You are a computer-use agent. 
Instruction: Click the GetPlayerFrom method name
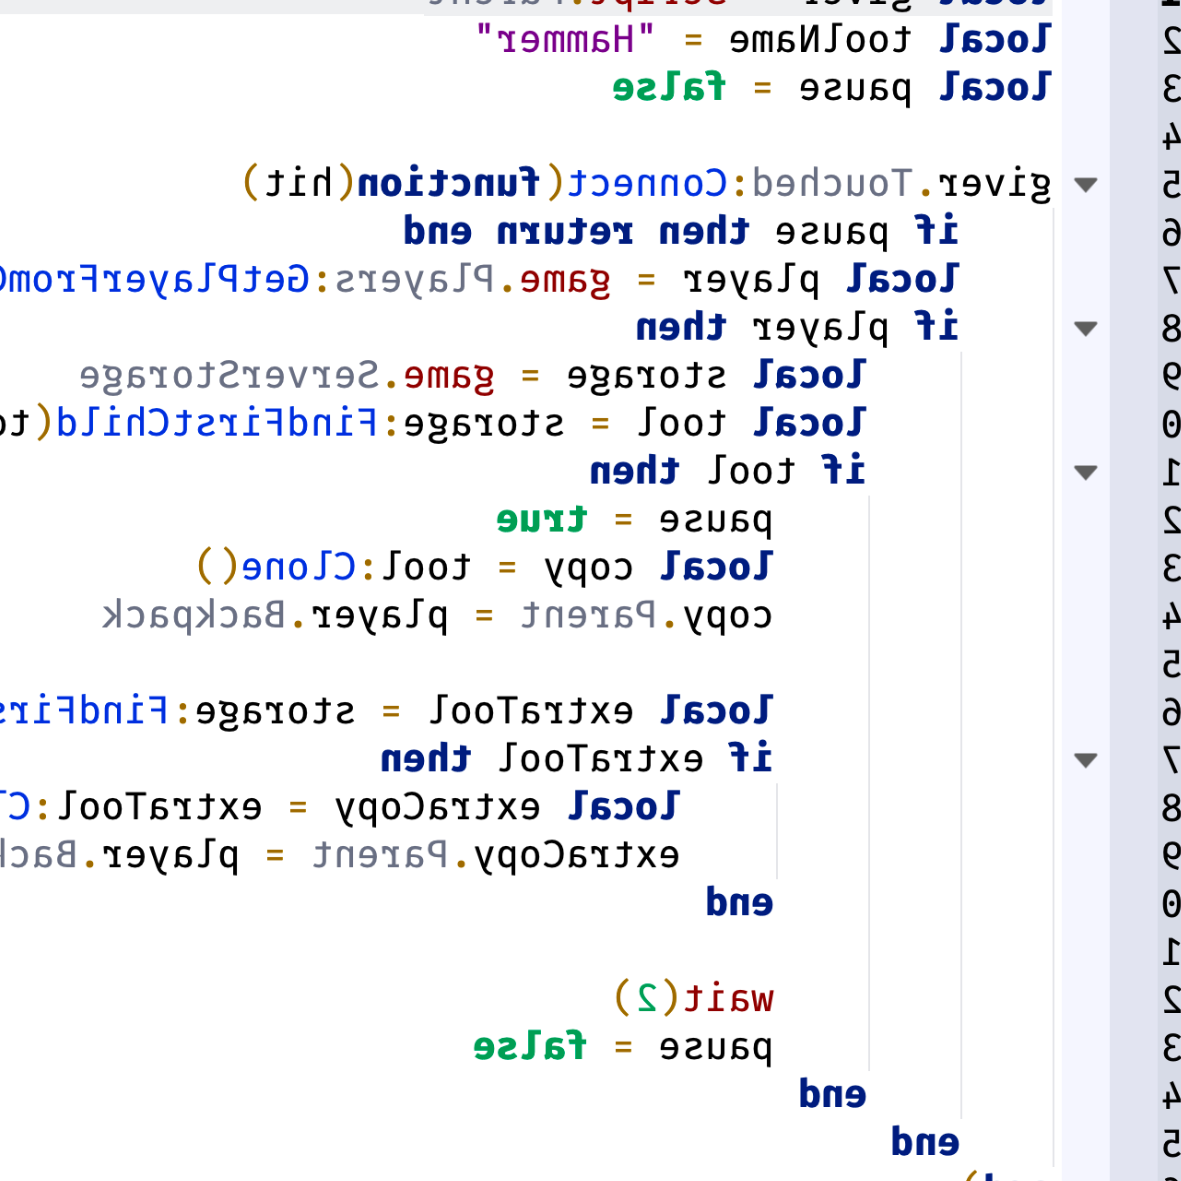pos(150,280)
